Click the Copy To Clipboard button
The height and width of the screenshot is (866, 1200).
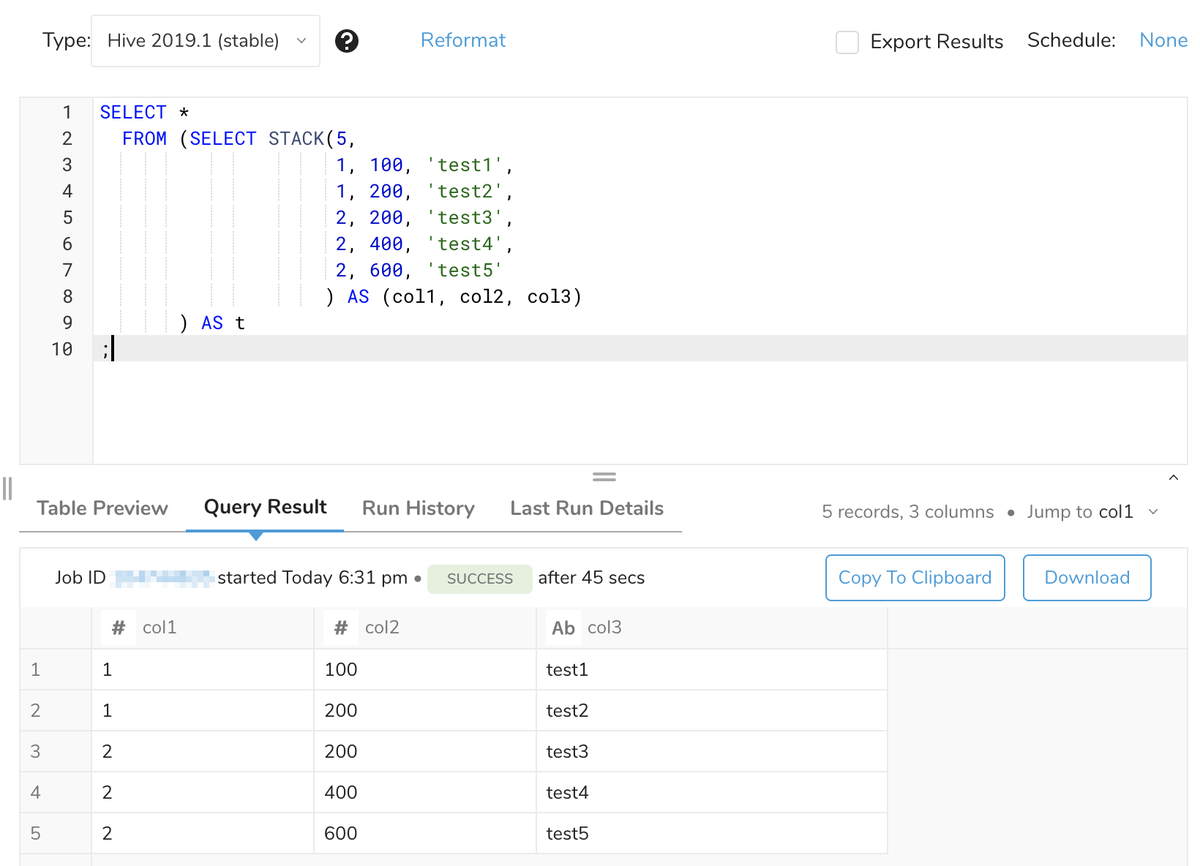(x=914, y=577)
